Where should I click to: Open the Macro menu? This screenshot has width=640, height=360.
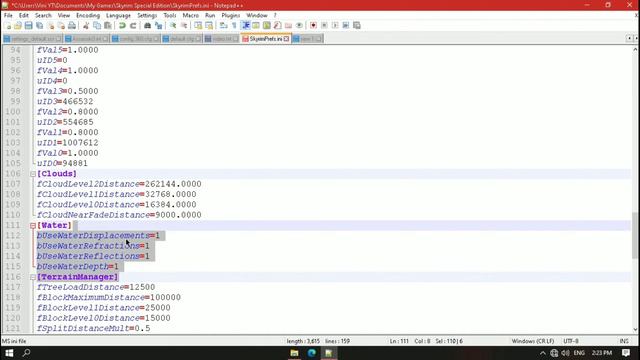coord(191,16)
